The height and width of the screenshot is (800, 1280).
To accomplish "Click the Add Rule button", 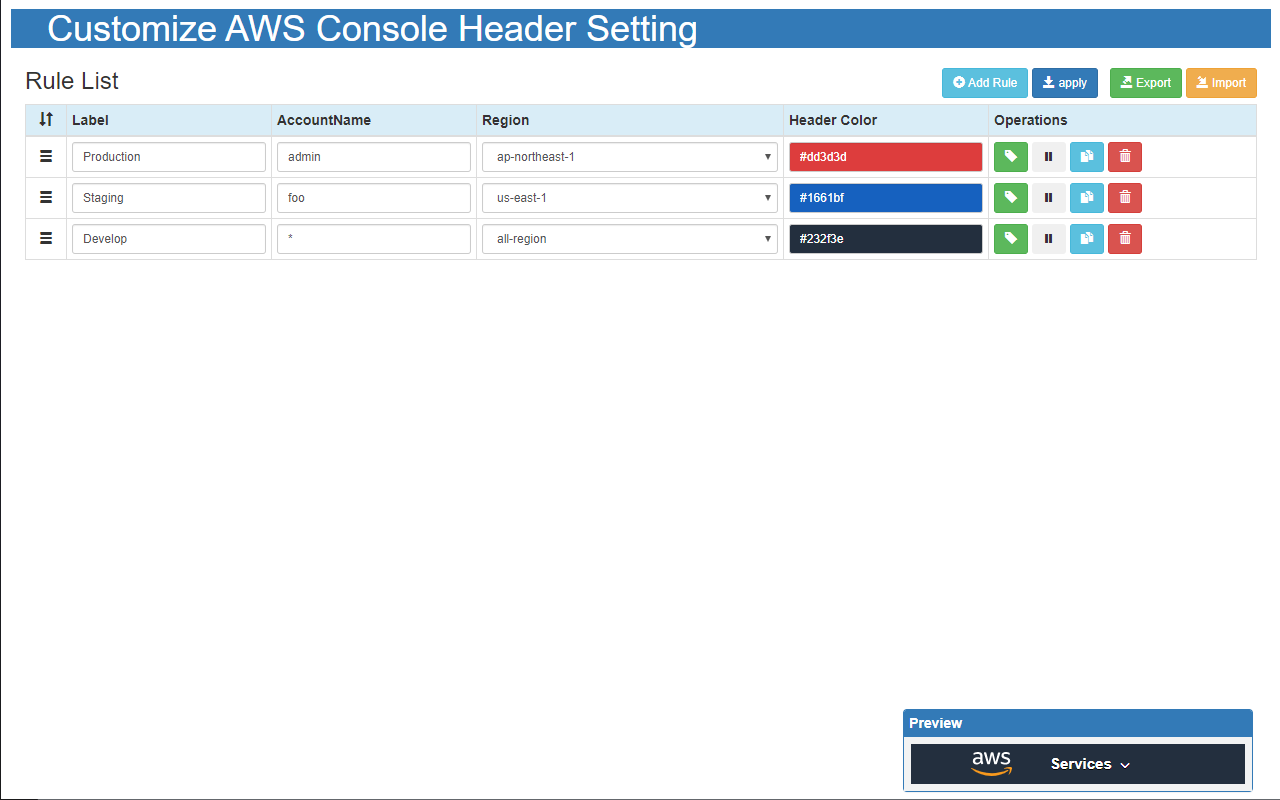I will [984, 83].
